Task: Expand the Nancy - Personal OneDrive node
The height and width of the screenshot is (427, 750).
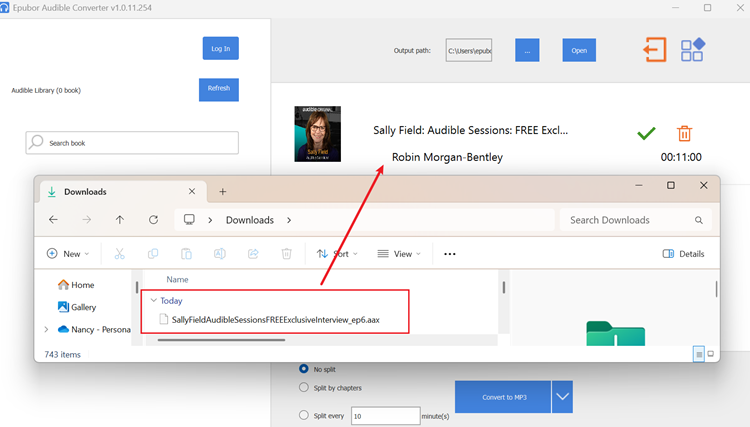Action: pyautogui.click(x=46, y=329)
